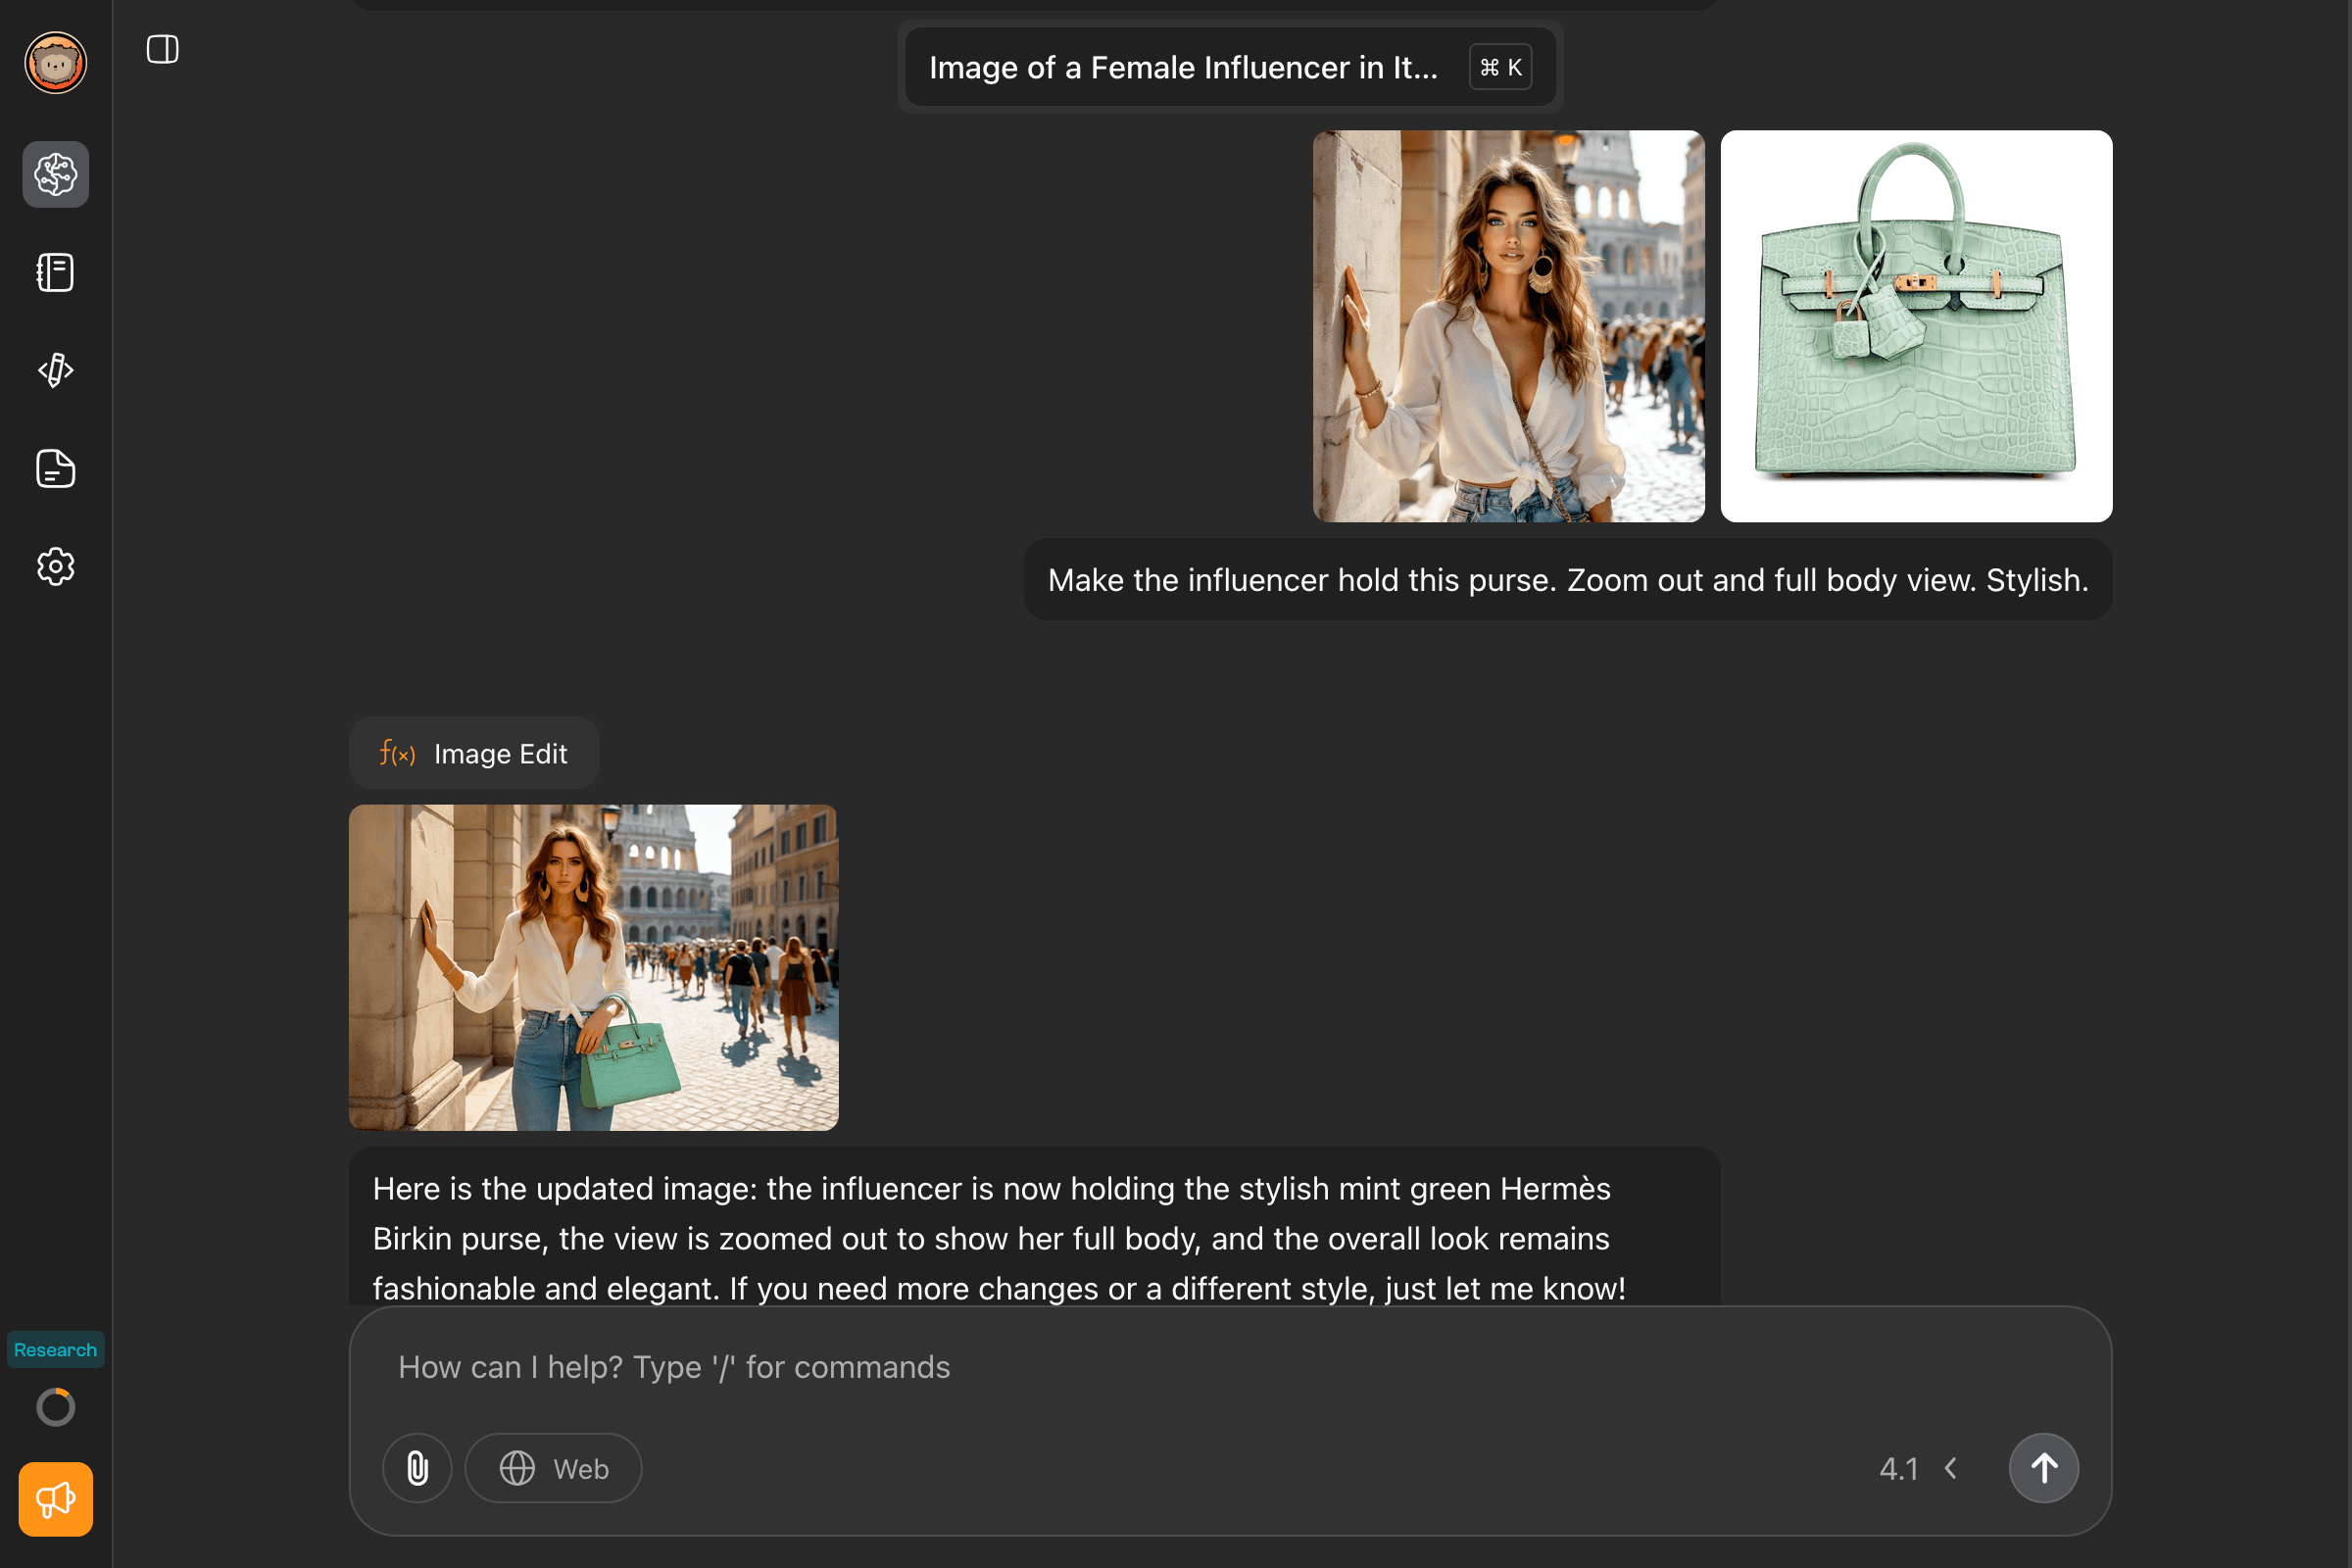Open the code pen tool icon
This screenshot has height=1568, width=2352.
pos(56,370)
